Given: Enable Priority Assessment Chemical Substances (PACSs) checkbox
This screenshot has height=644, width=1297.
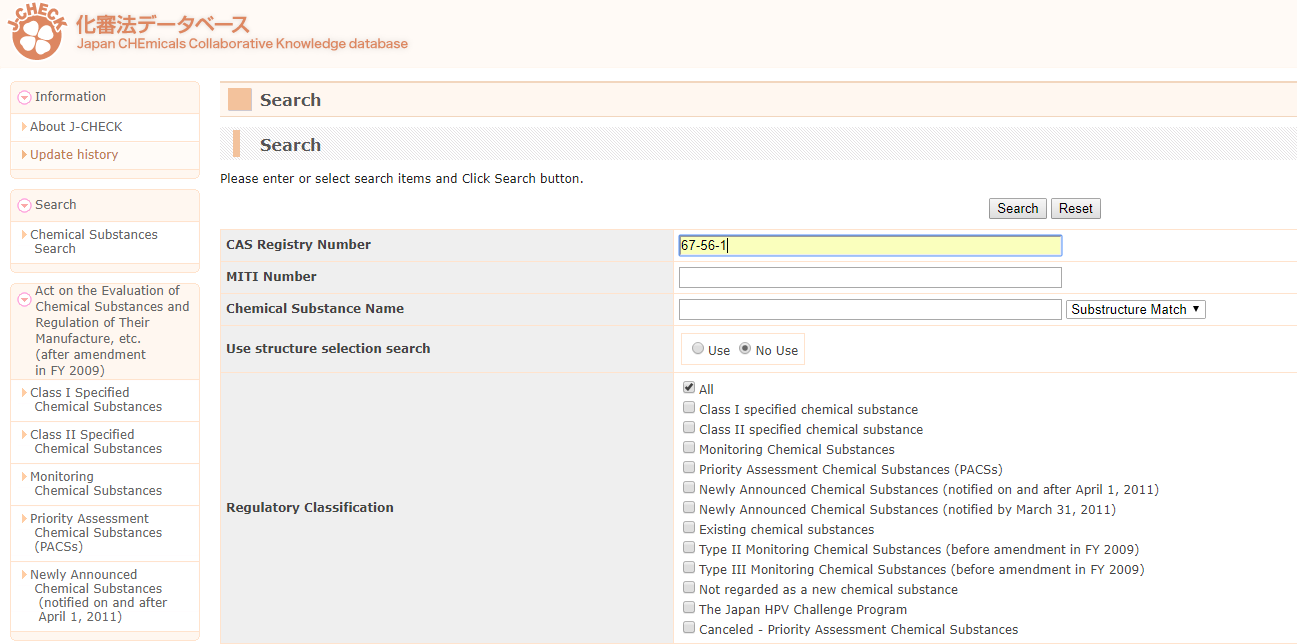Looking at the screenshot, I should (689, 468).
